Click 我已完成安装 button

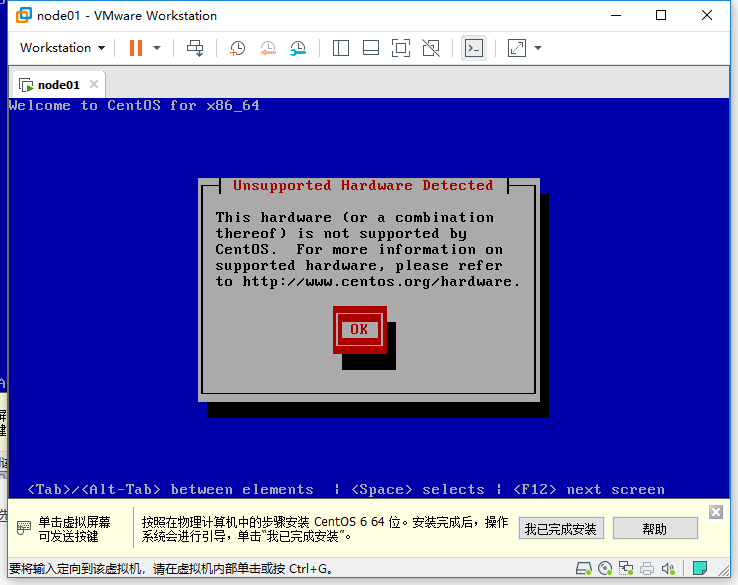click(561, 529)
